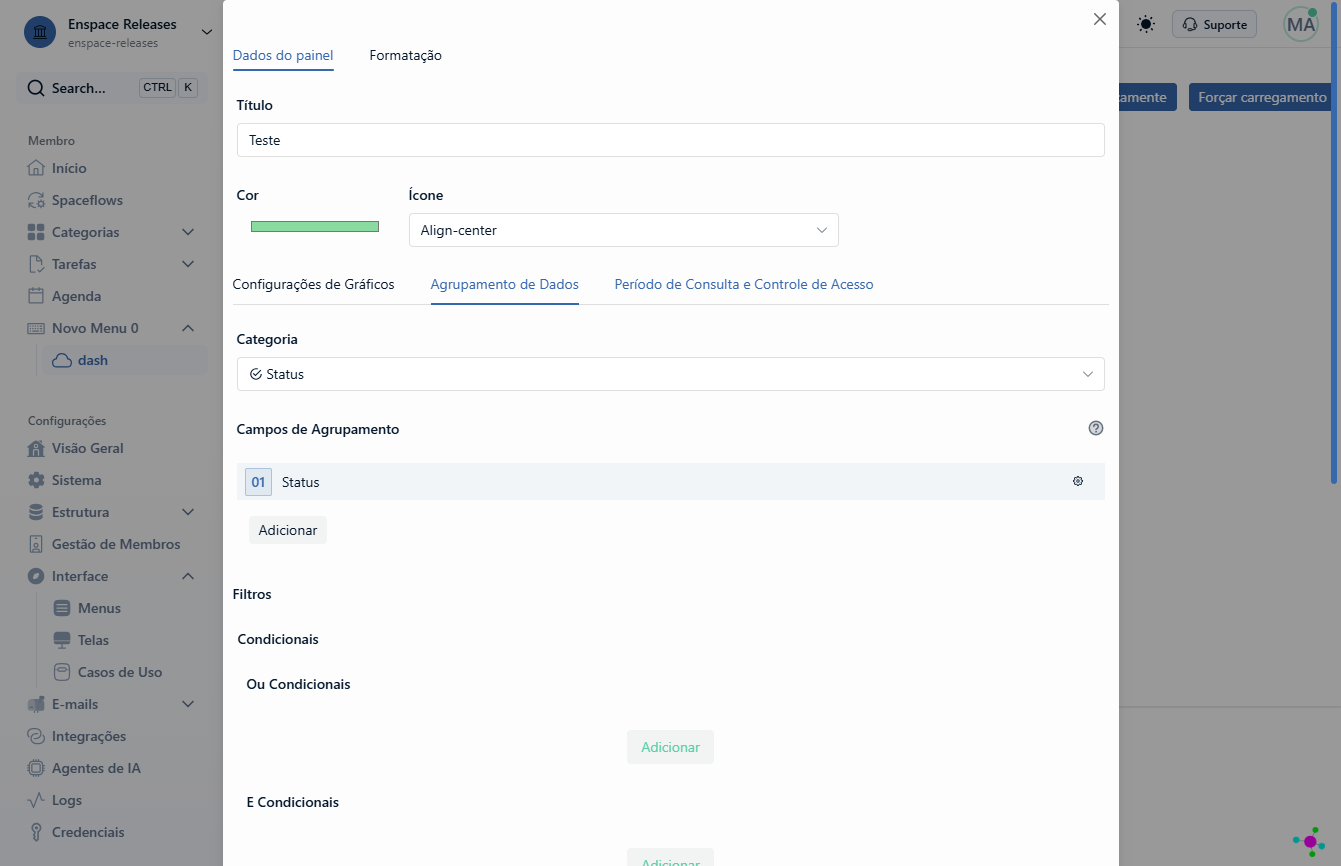
Task: Click the Início home icon in sidebar
Action: pyautogui.click(x=36, y=168)
